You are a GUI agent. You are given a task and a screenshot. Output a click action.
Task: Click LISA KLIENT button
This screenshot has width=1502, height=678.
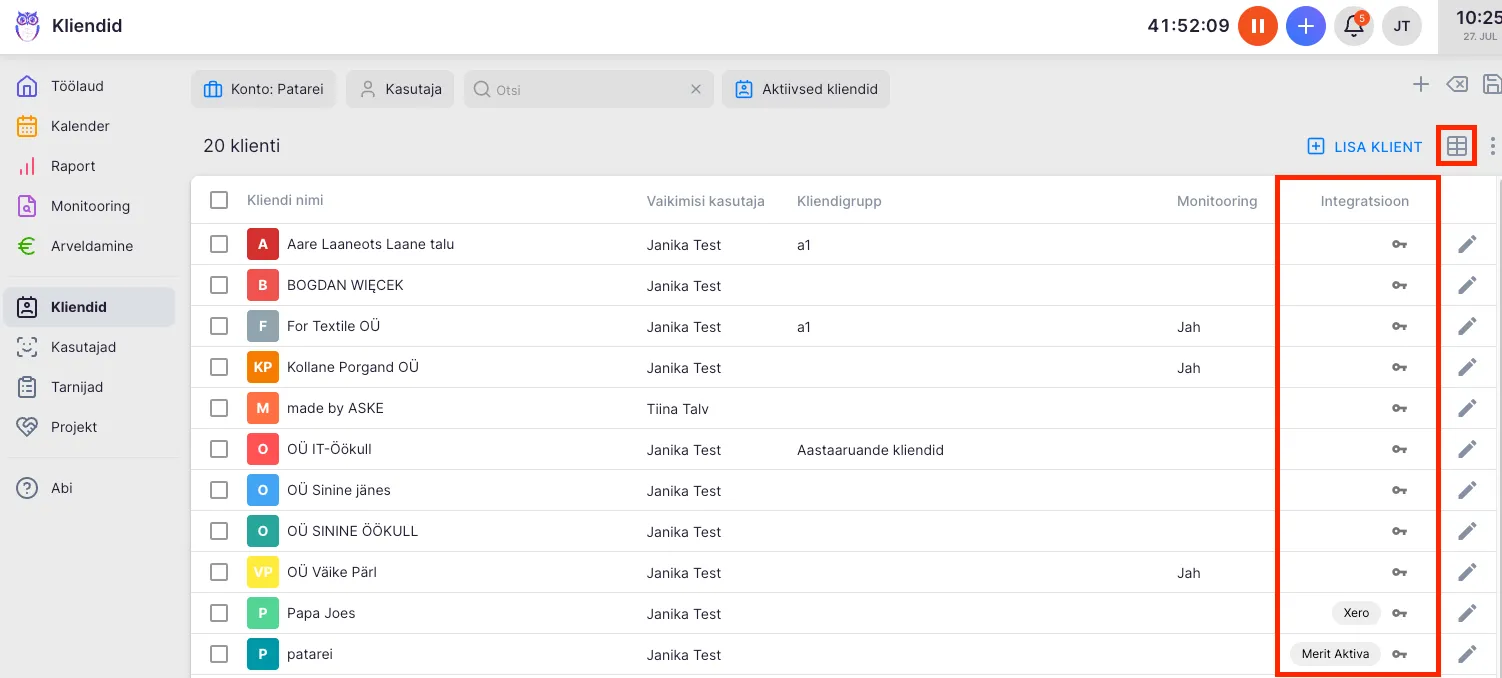[x=1365, y=147]
